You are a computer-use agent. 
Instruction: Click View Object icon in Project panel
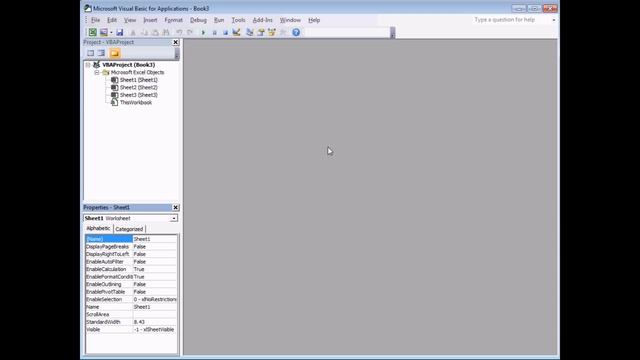coord(101,53)
